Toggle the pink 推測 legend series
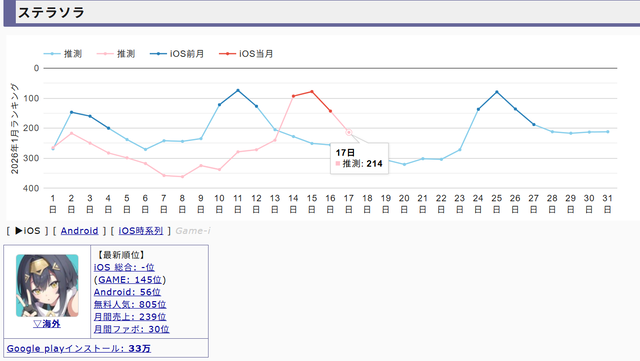 tap(116, 54)
